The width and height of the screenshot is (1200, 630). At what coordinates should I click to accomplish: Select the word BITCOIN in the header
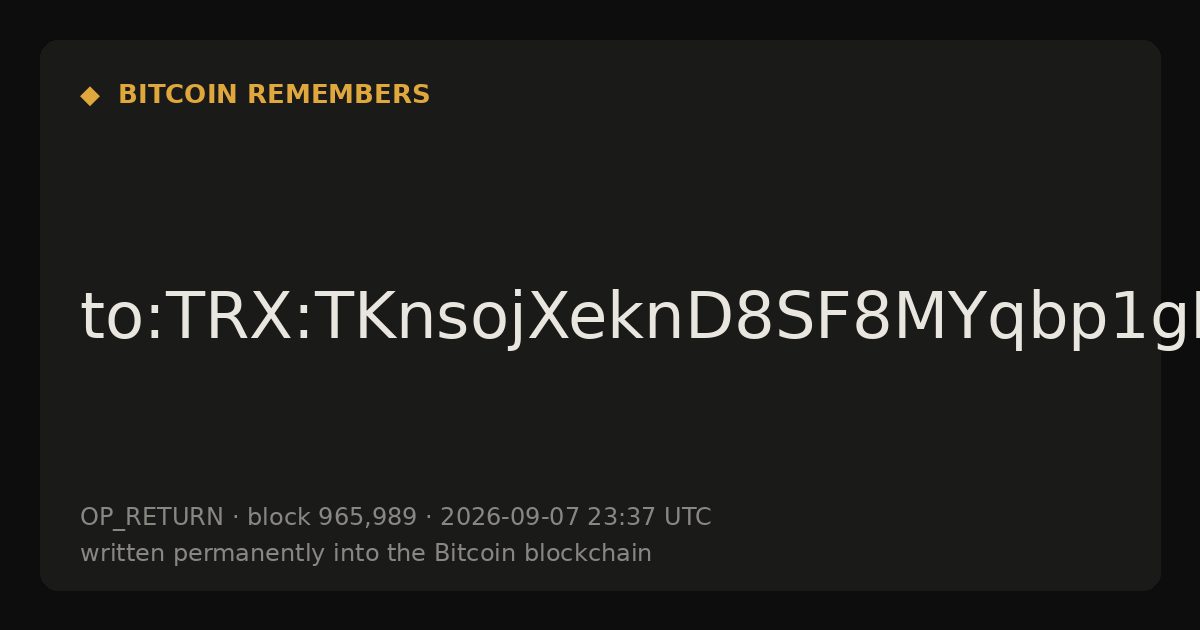178,95
